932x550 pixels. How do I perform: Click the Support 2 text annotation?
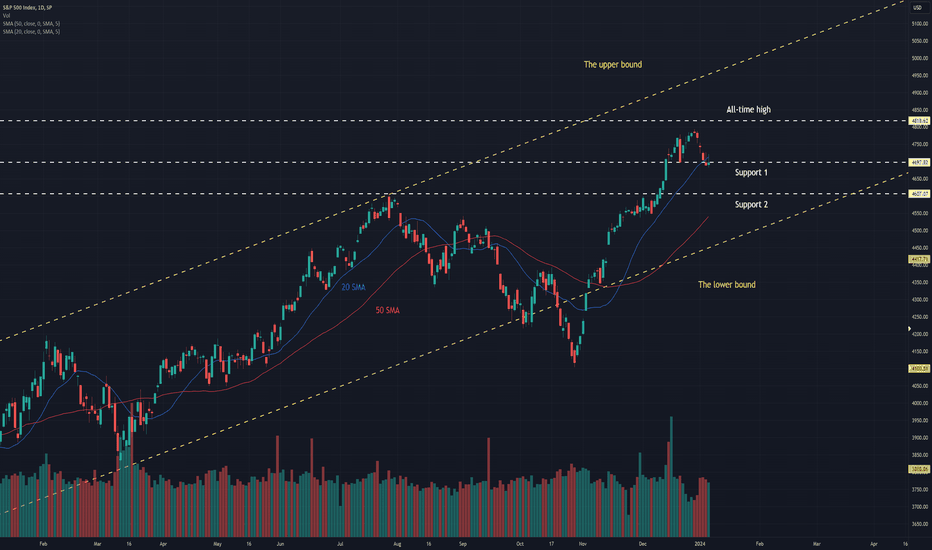[751, 205]
